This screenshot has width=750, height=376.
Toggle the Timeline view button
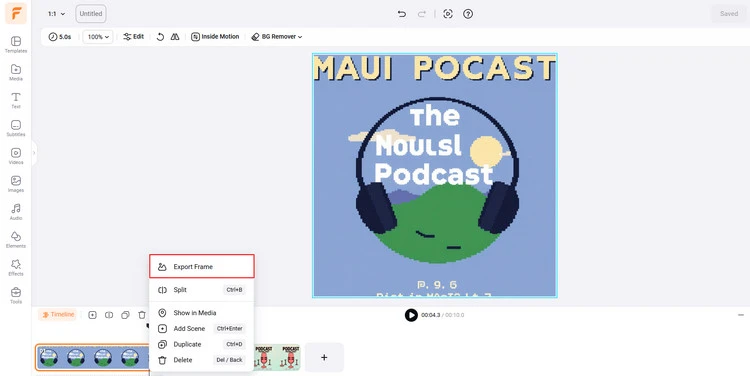coord(58,314)
